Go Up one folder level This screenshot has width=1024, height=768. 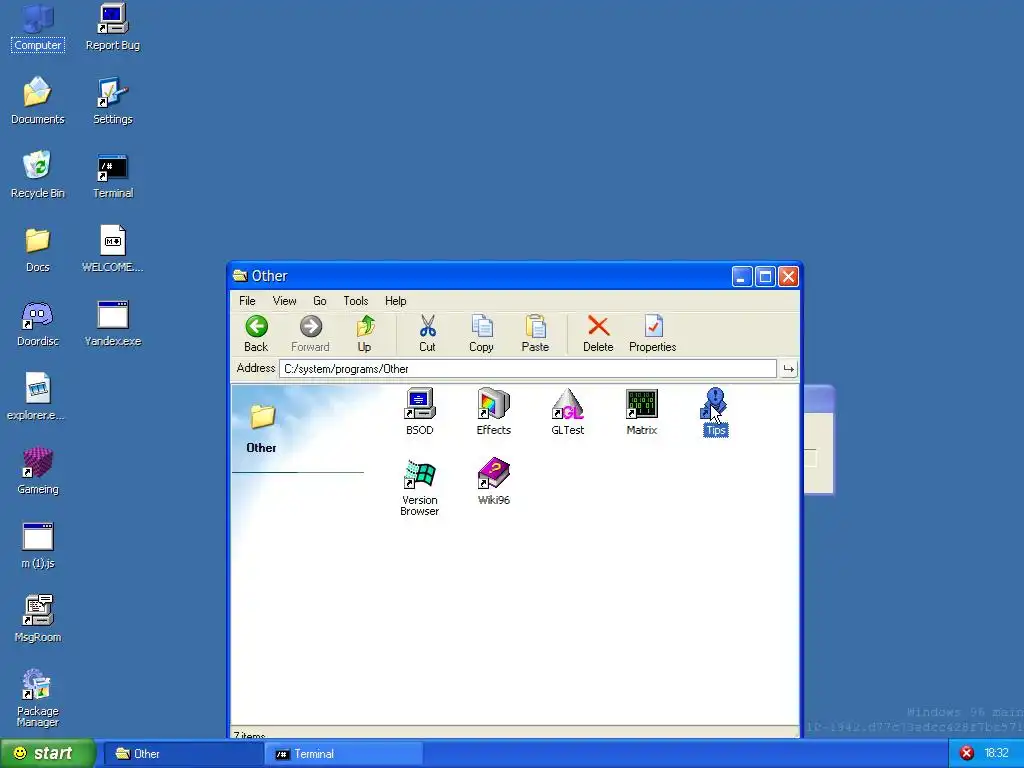pos(364,334)
